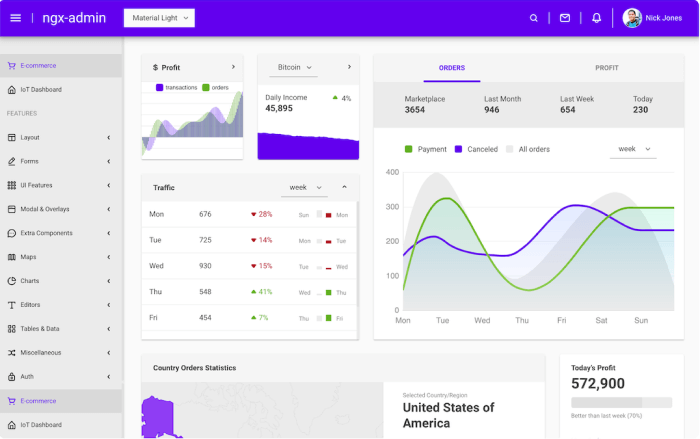700x439 pixels.
Task: Expand the UI Features menu chevron
Action: [108, 185]
